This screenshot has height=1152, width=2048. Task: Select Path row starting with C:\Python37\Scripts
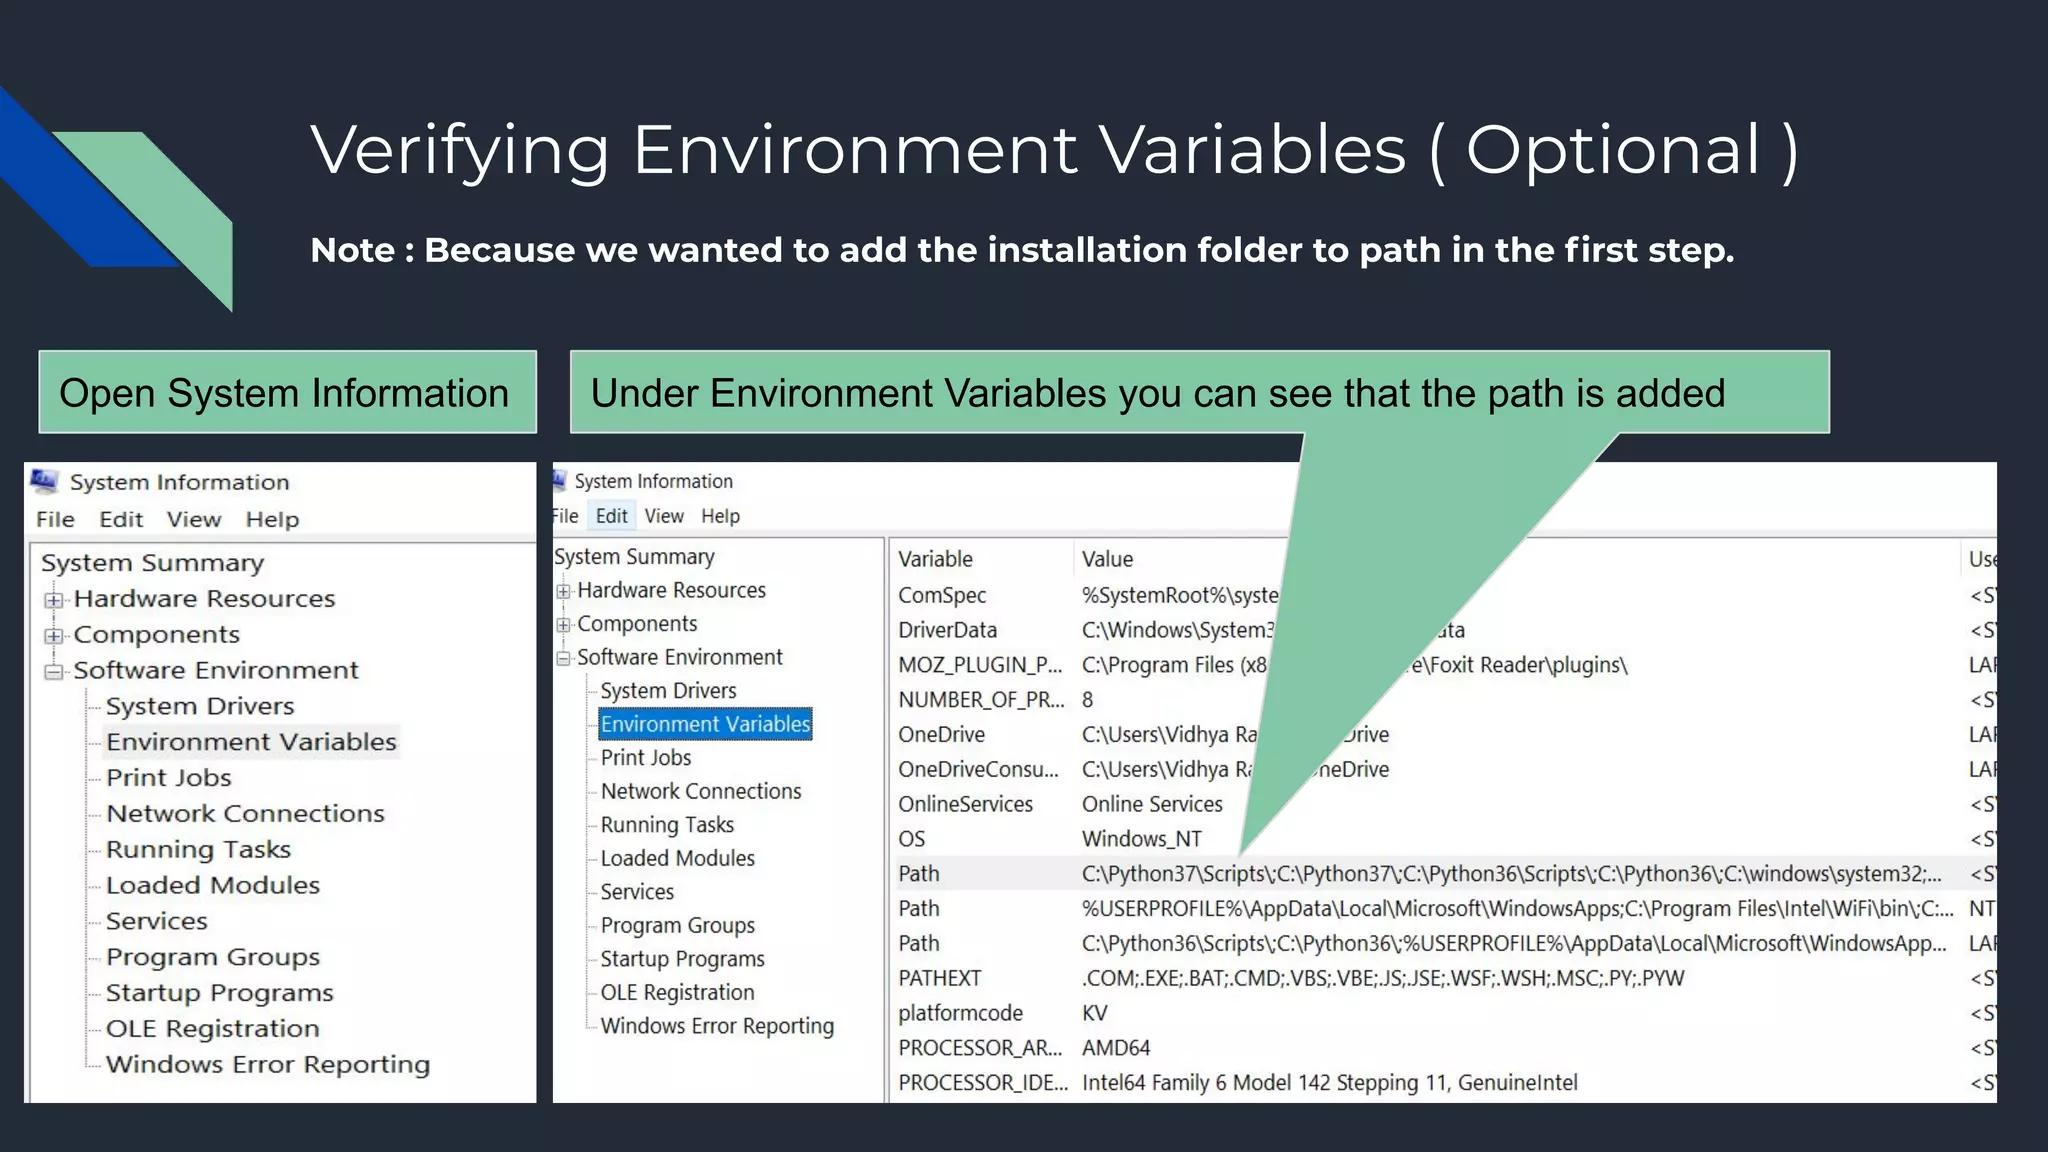point(1442,874)
